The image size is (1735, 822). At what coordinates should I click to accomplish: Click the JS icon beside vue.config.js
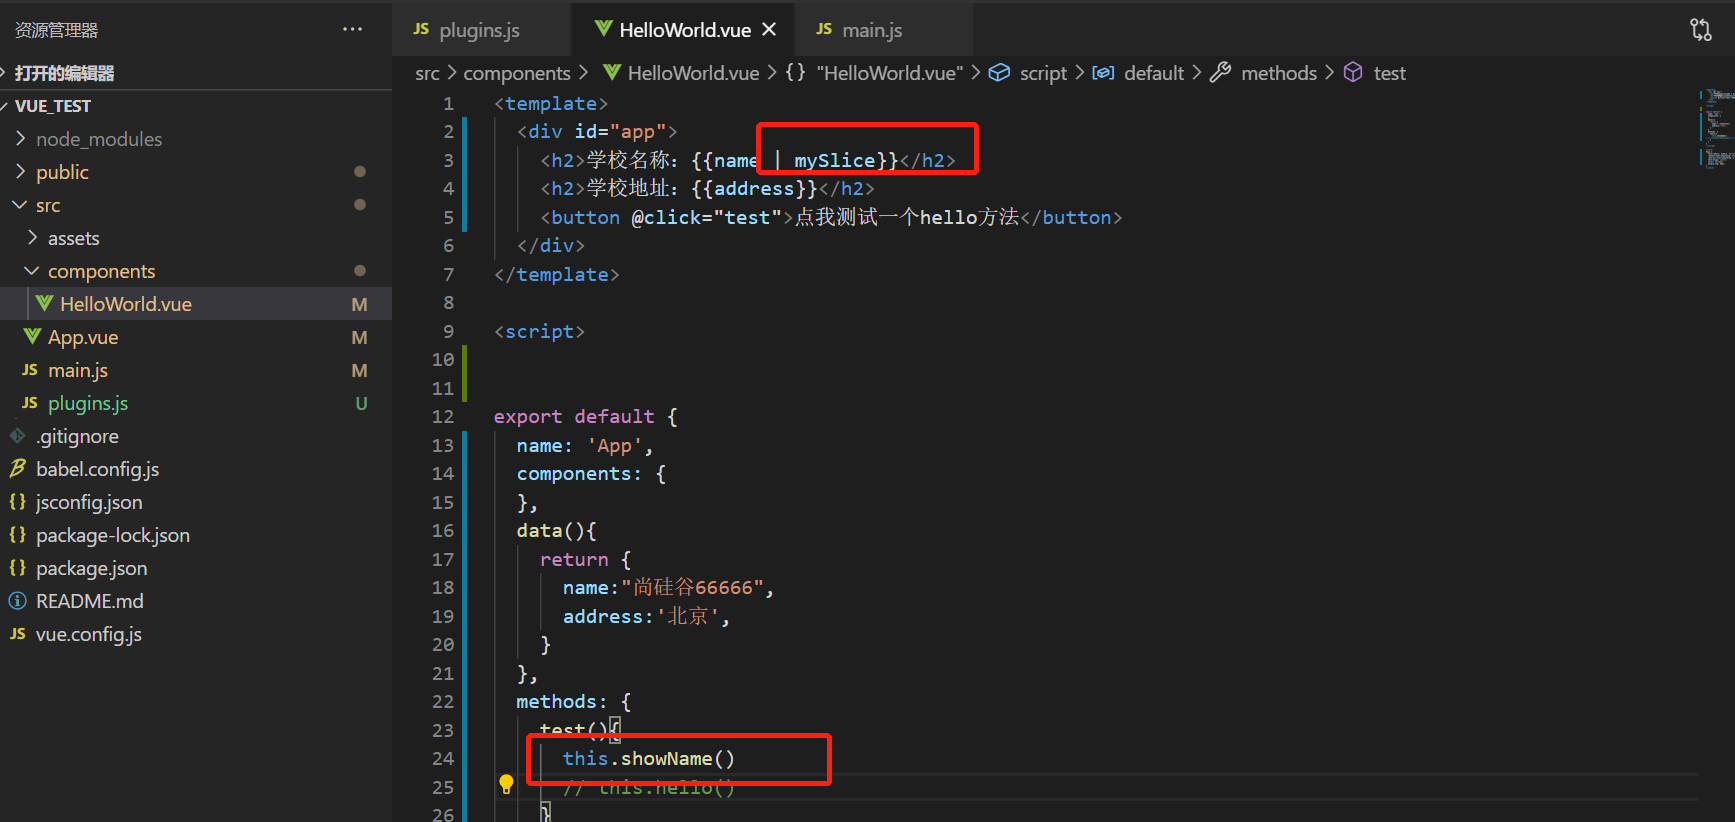pyautogui.click(x=18, y=634)
